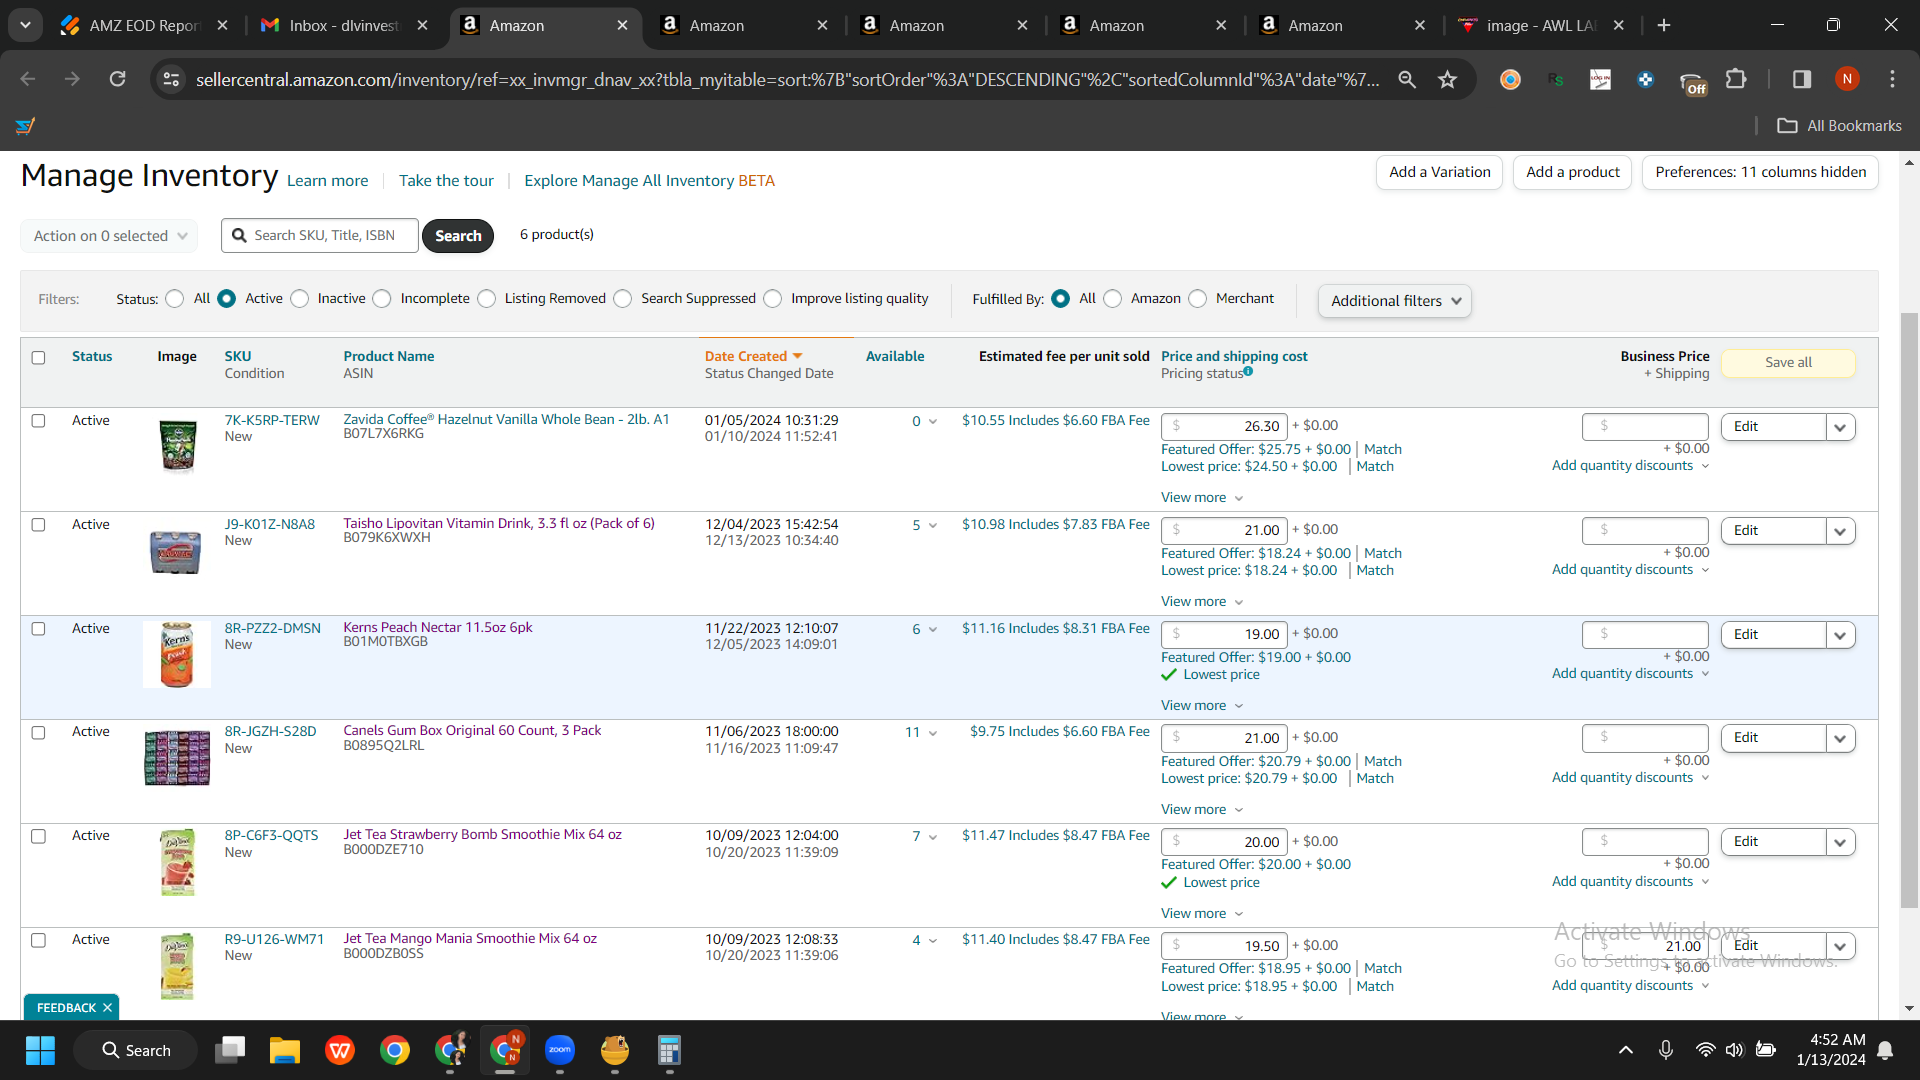Click the Product Name column header
This screenshot has height=1080, width=1920.
(x=389, y=356)
